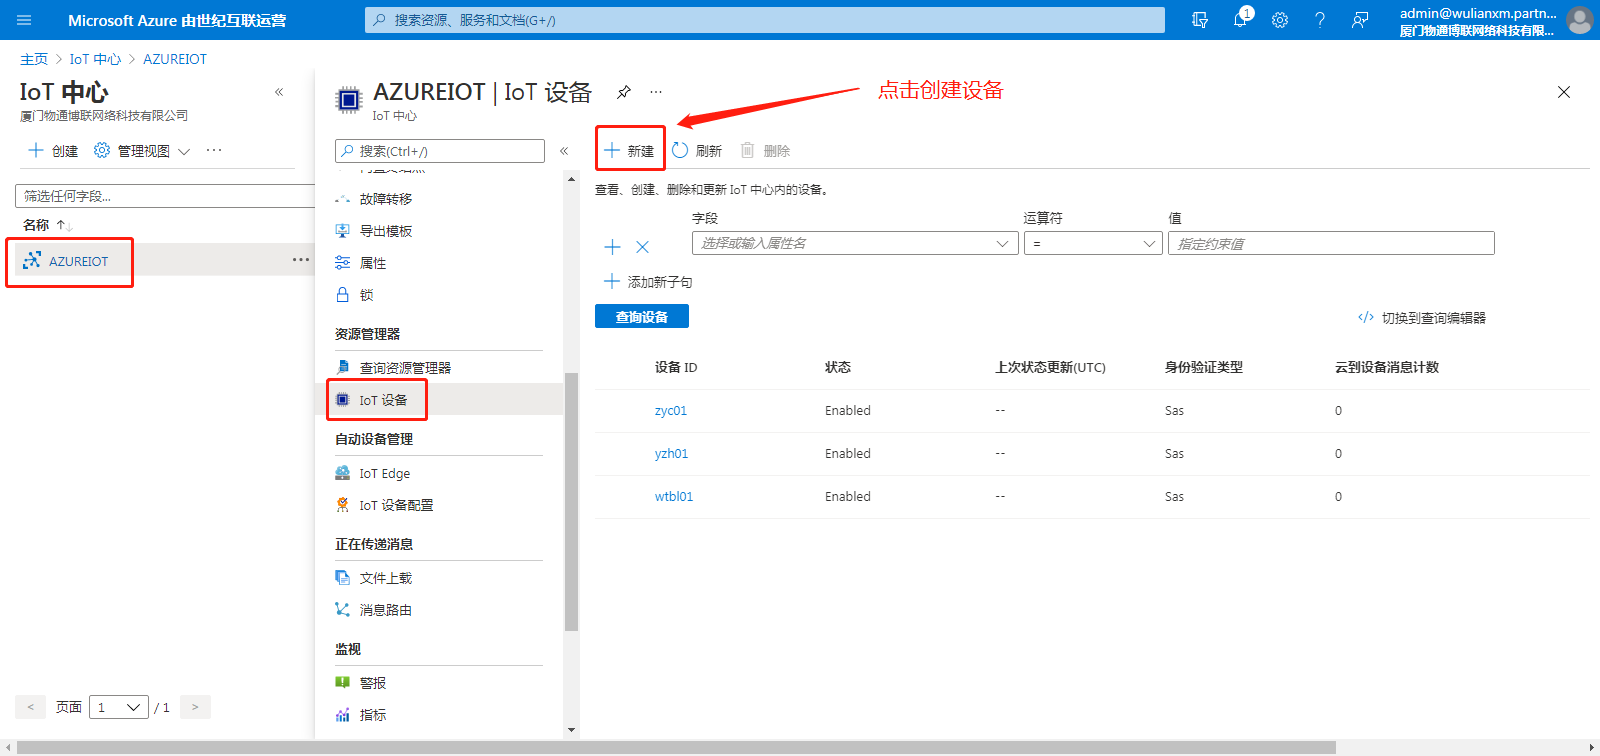This screenshot has height=756, width=1600.
Task: Go to next page arrow
Action: 195,707
